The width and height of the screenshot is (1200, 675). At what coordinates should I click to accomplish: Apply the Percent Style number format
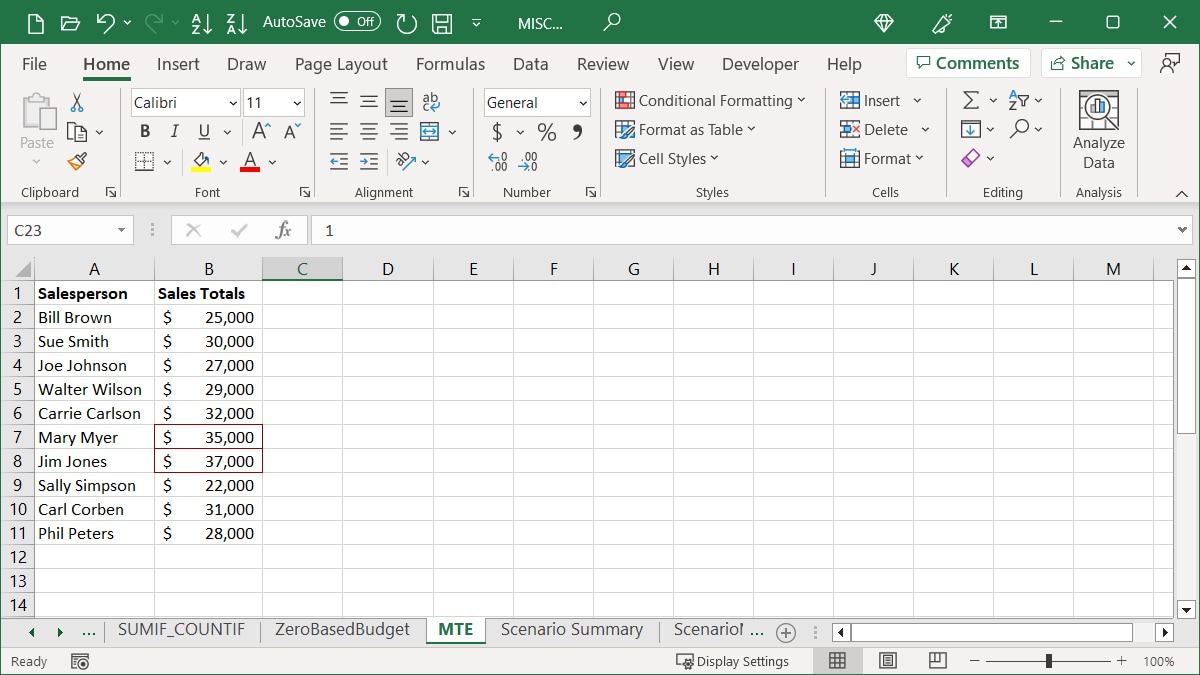pos(546,130)
